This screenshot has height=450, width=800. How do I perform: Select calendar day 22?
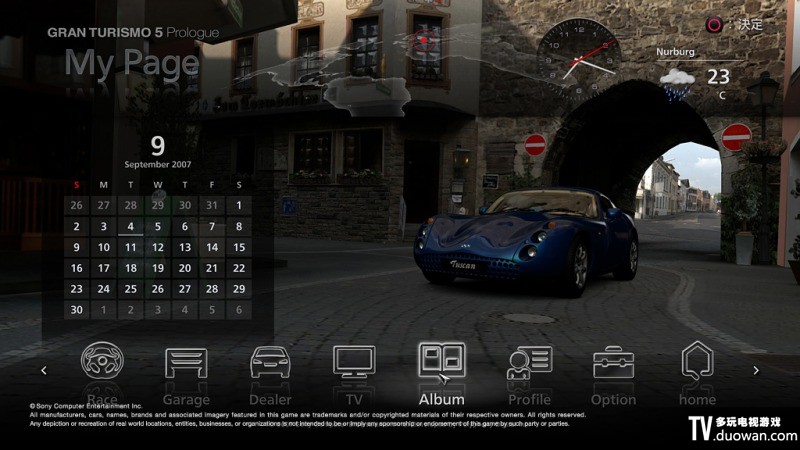click(239, 268)
